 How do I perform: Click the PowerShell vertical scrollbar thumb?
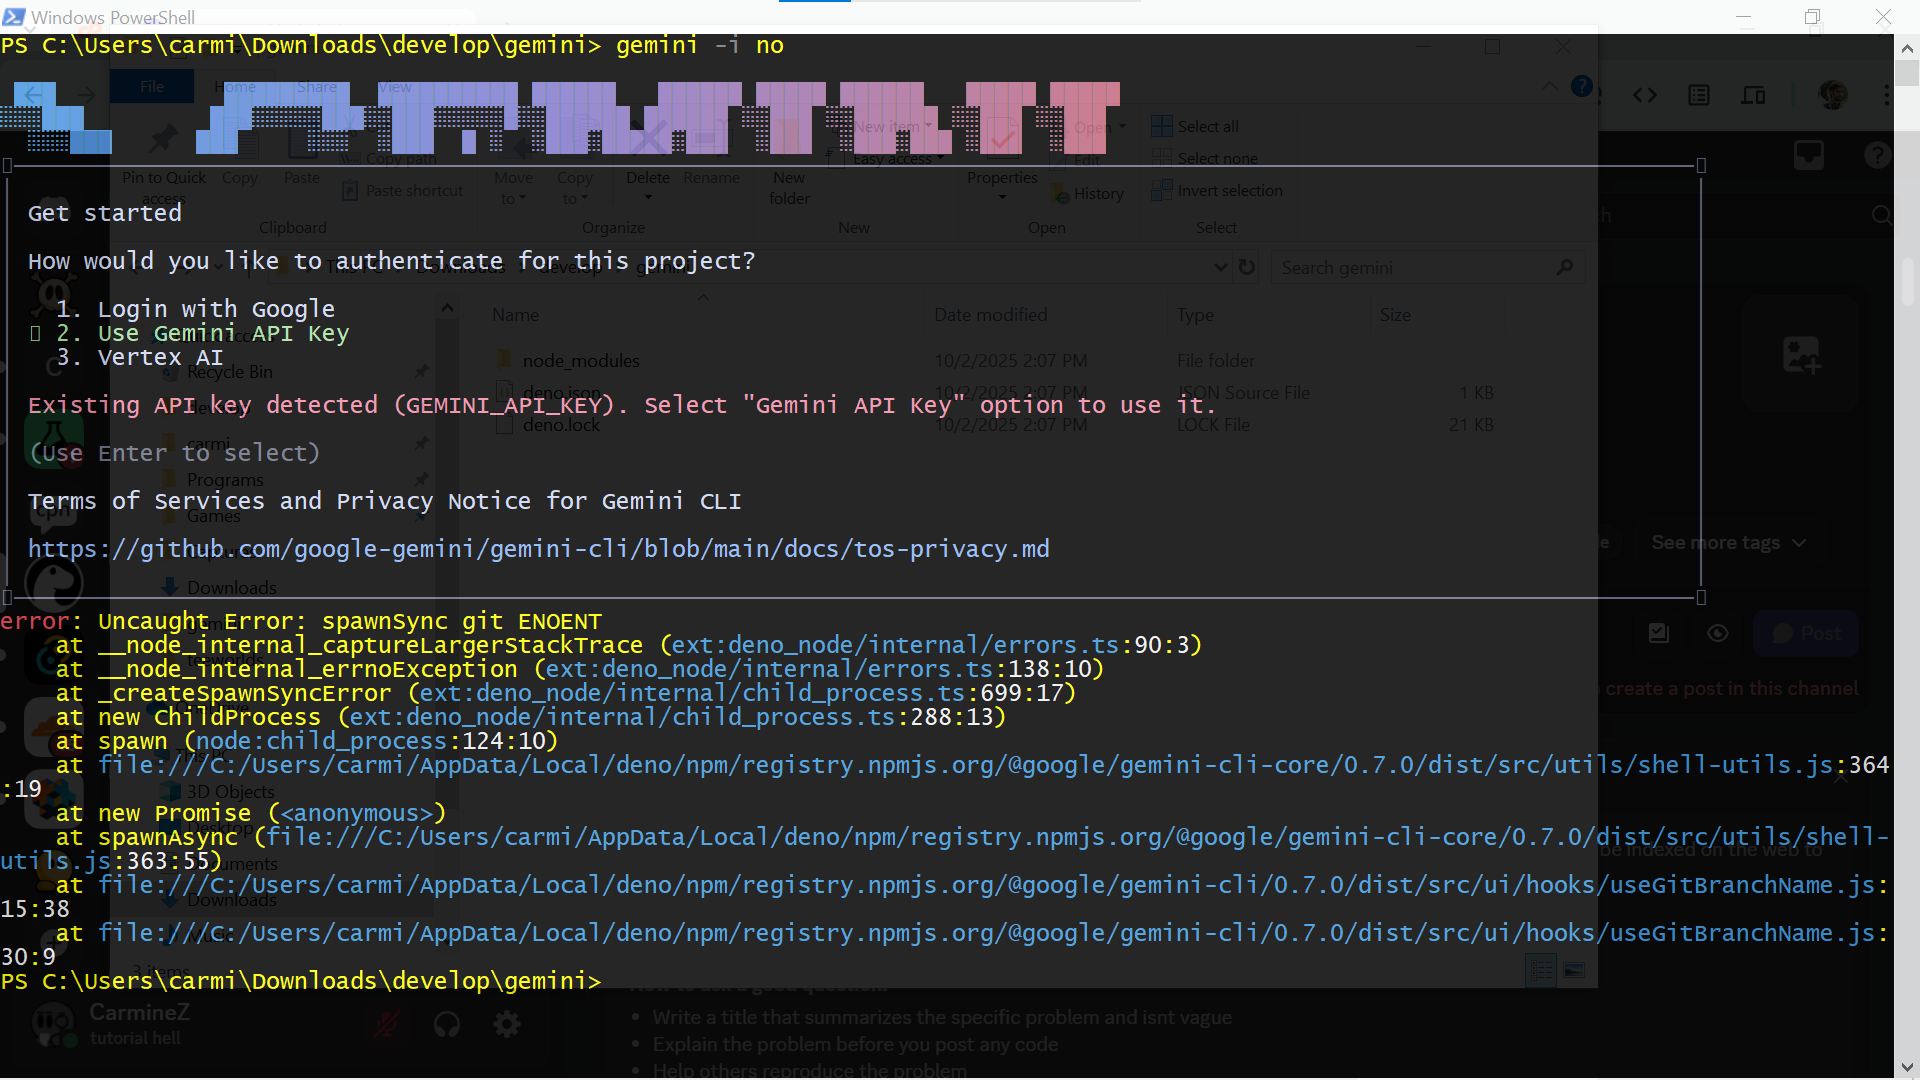pyautogui.click(x=1906, y=72)
